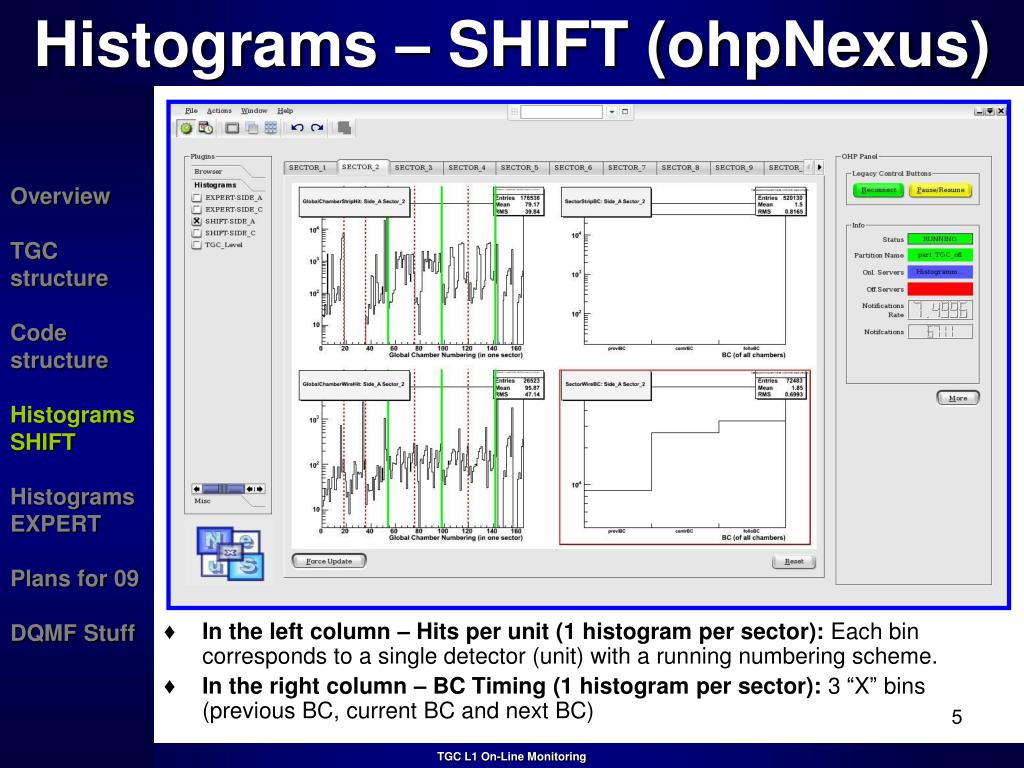Image resolution: width=1024 pixels, height=768 pixels.
Task: Click Histograms EXPERT in the slide sidebar
Action: tap(72, 510)
